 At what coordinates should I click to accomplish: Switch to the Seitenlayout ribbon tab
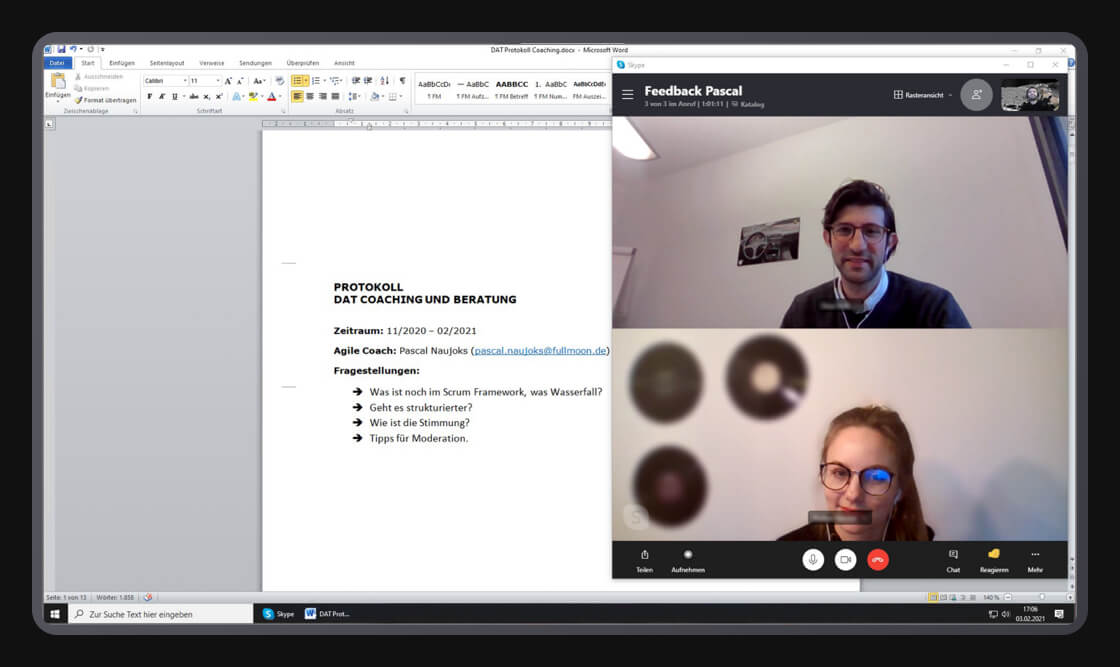(167, 63)
